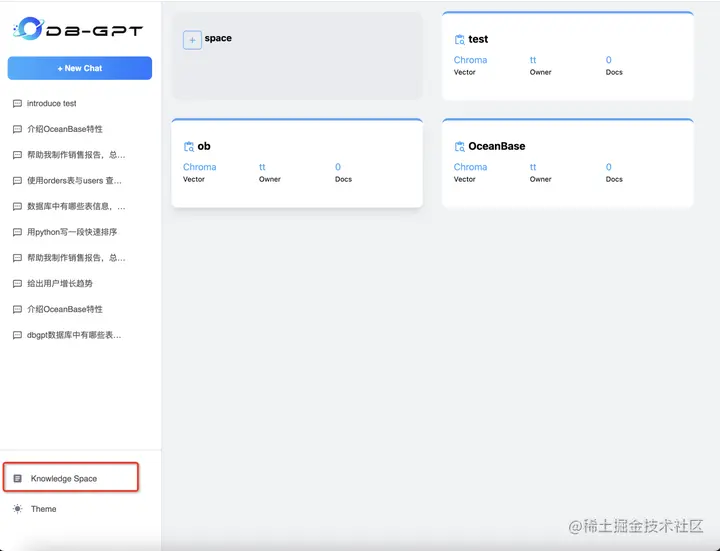Click the DB-GPT logo
The width and height of the screenshot is (720, 551).
pos(78,29)
